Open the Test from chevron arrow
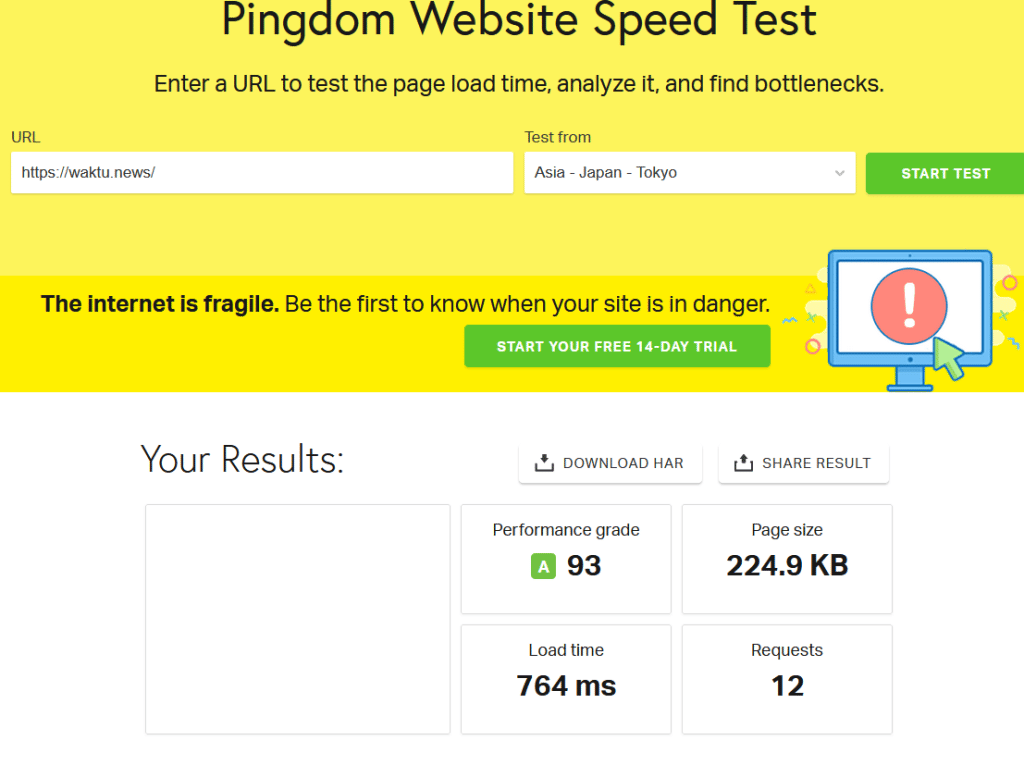The width and height of the screenshot is (1024, 765). pos(839,173)
